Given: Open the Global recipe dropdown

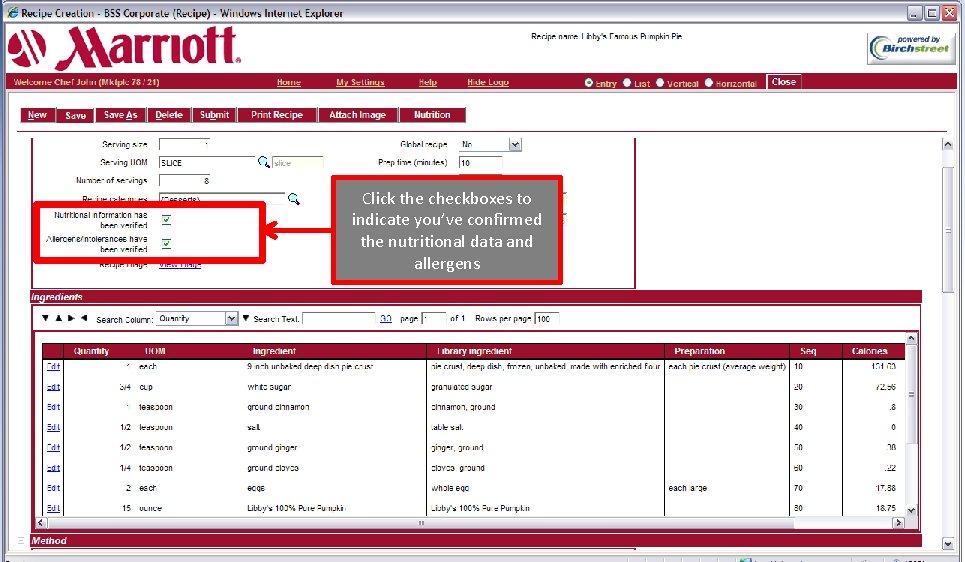Looking at the screenshot, I should [x=515, y=145].
